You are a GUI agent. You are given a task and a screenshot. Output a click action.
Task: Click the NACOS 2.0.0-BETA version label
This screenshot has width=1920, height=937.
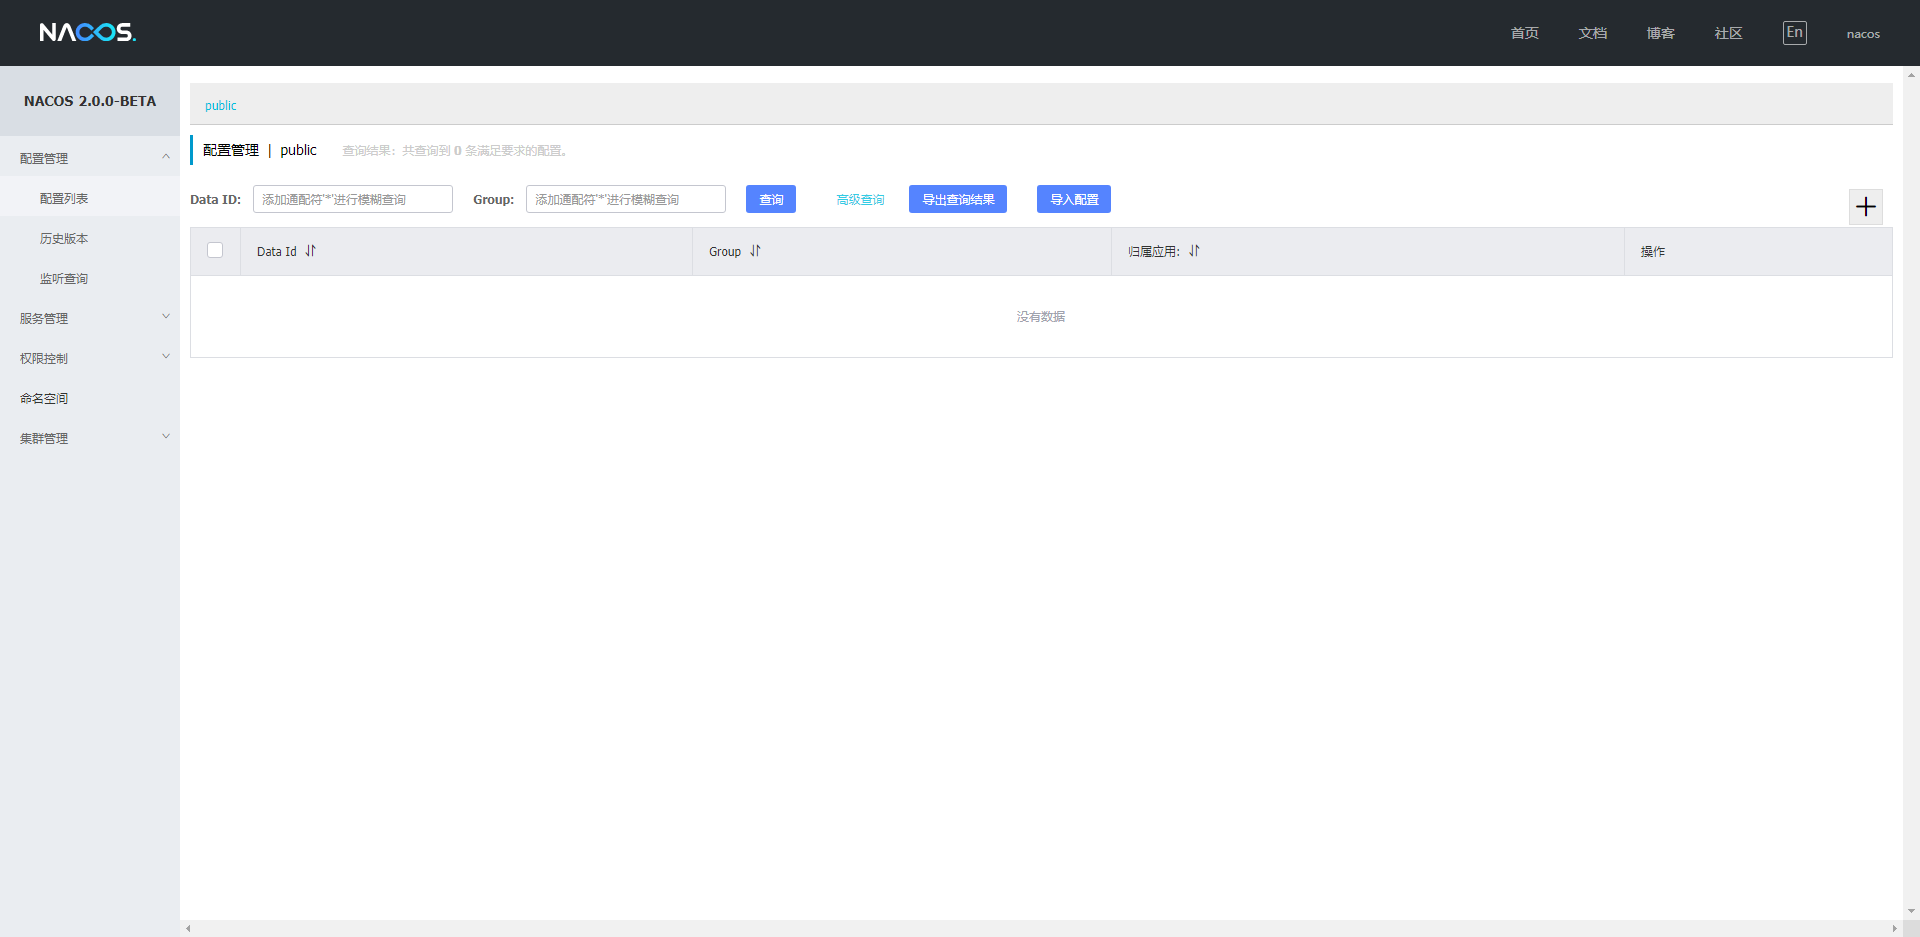coord(90,101)
